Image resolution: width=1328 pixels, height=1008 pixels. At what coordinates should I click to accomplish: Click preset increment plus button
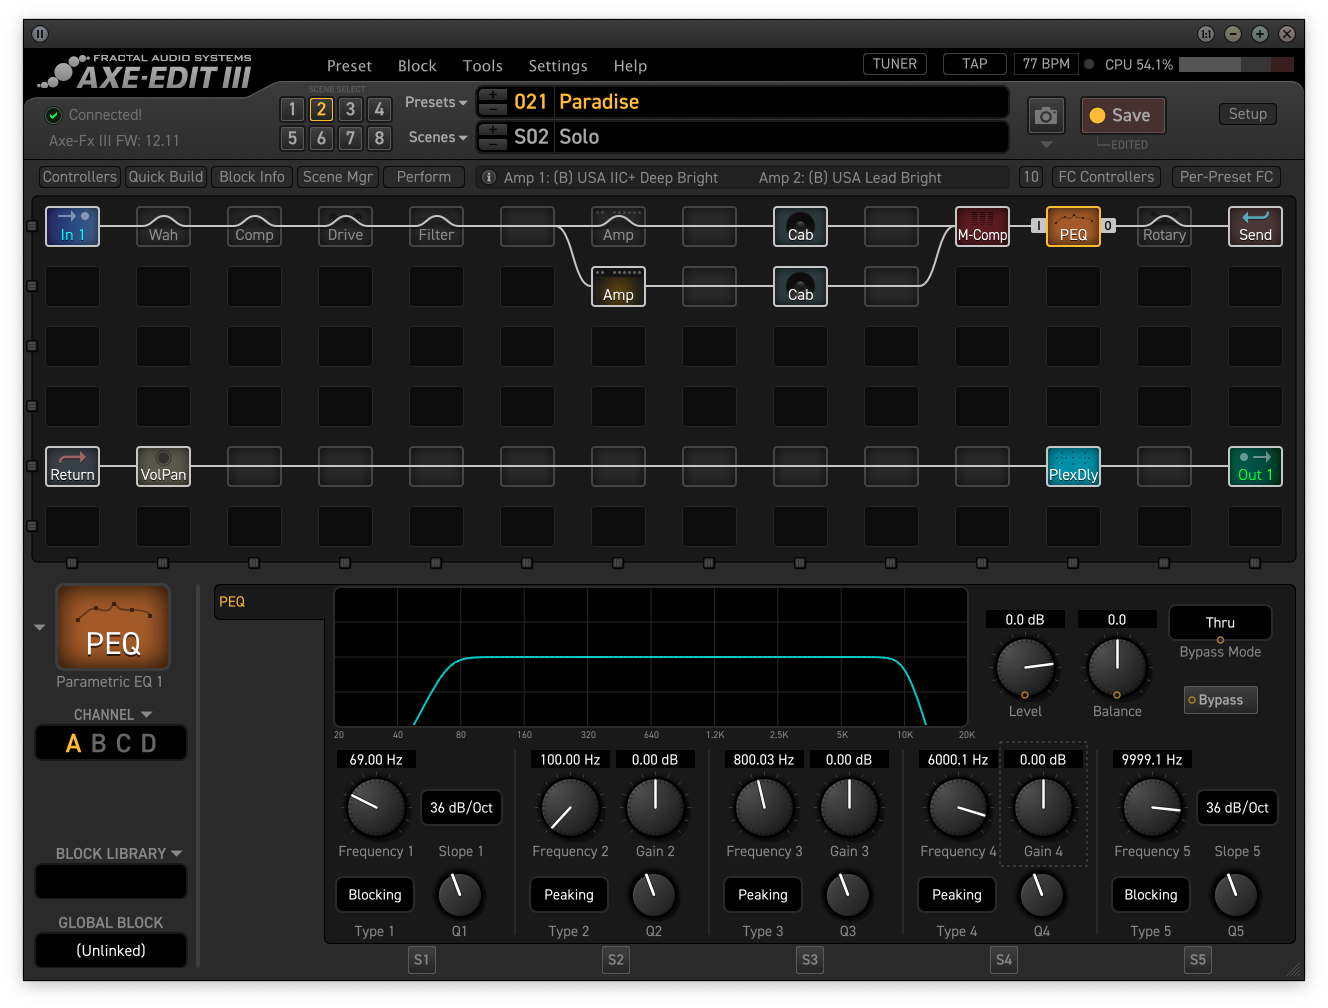click(492, 95)
